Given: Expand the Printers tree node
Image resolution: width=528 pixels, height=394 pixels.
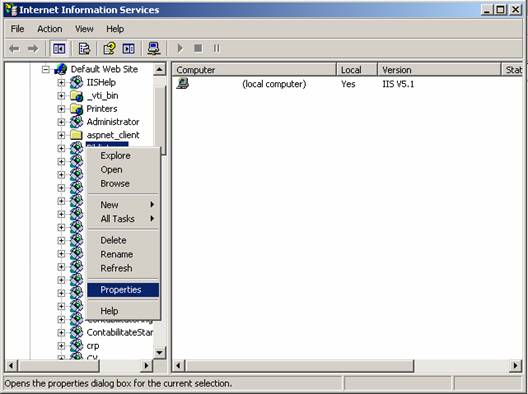Looking at the screenshot, I should coord(61,109).
